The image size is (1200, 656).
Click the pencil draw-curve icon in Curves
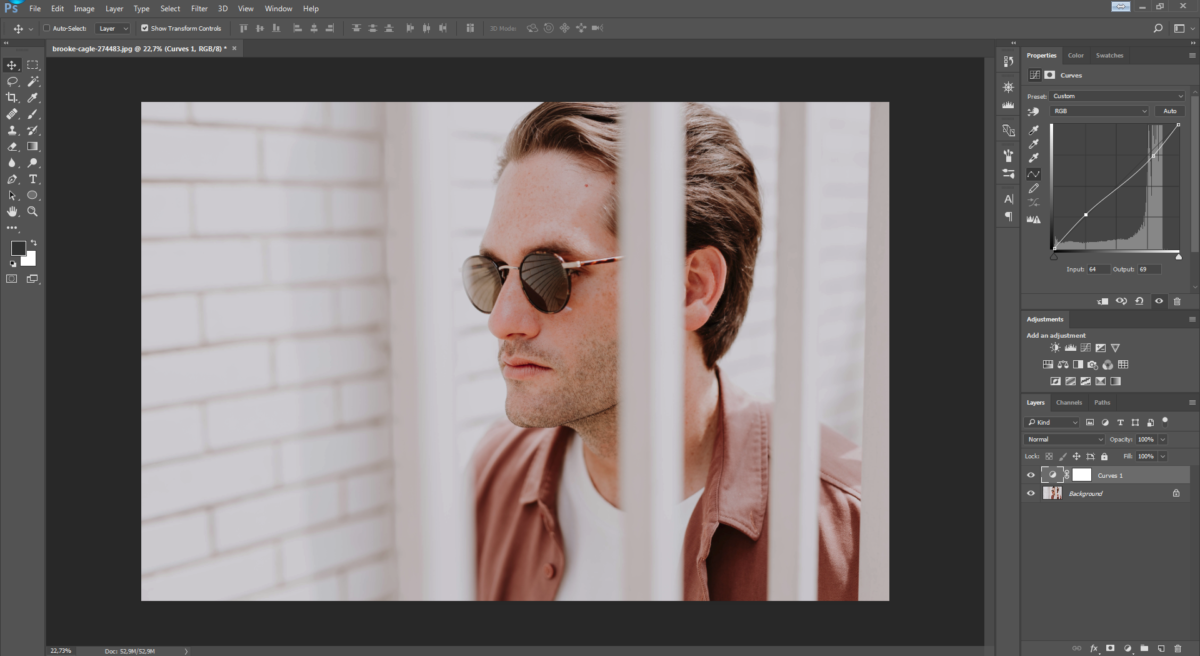[x=1034, y=188]
